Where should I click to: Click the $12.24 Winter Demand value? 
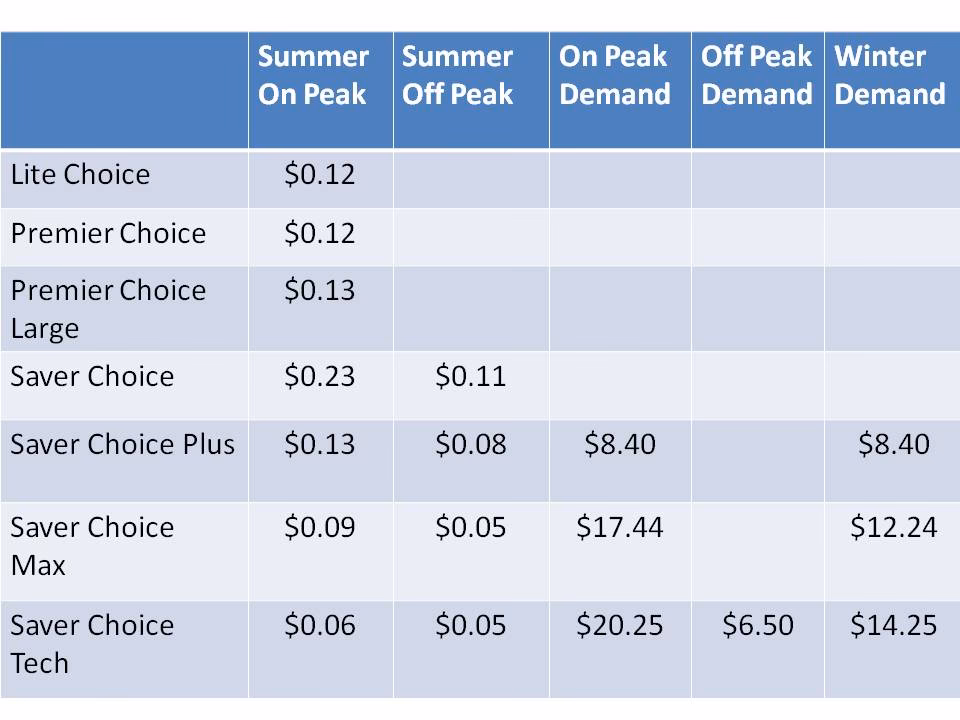893,527
